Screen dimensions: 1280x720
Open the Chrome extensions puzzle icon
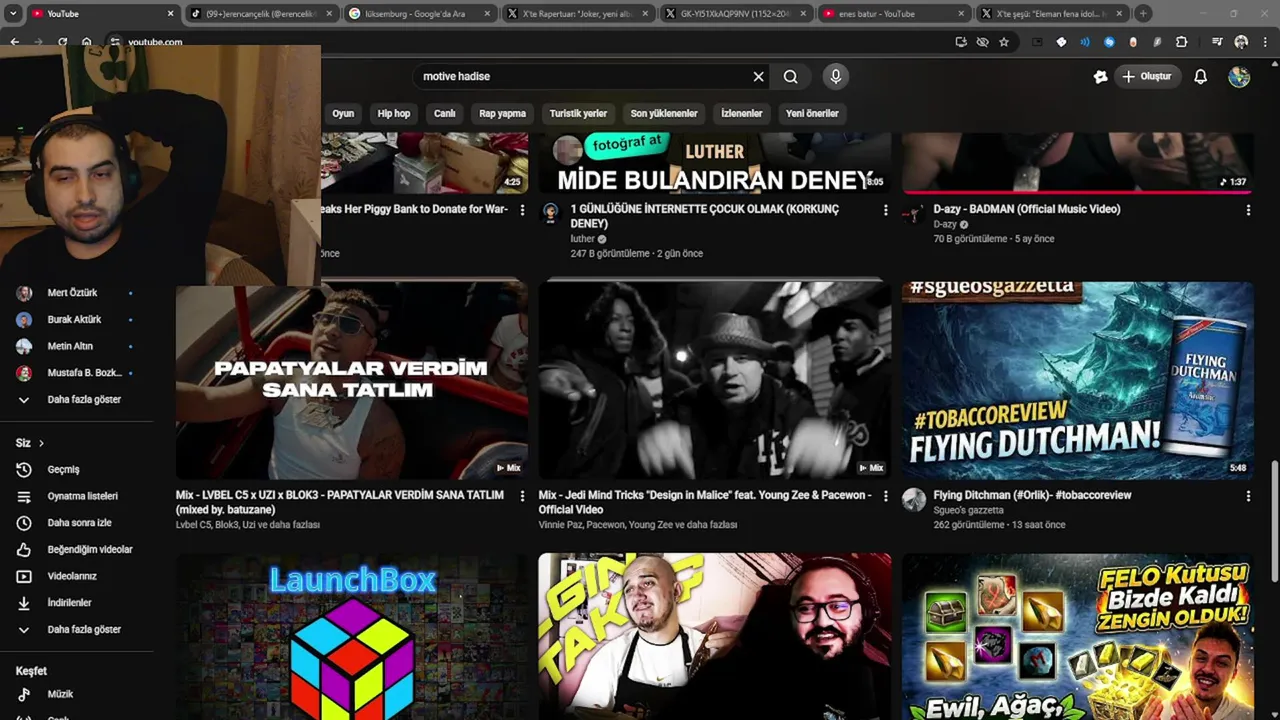pos(1181,42)
